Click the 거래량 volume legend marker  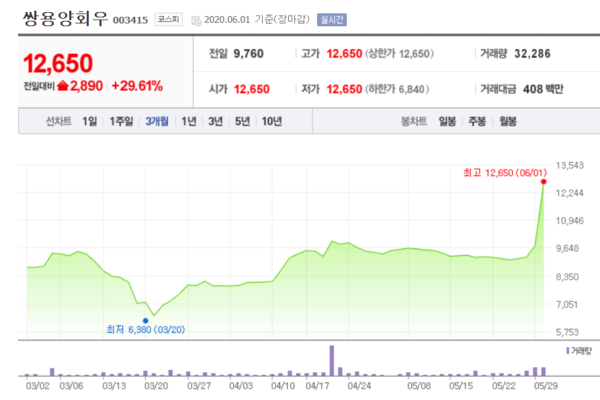(568, 351)
